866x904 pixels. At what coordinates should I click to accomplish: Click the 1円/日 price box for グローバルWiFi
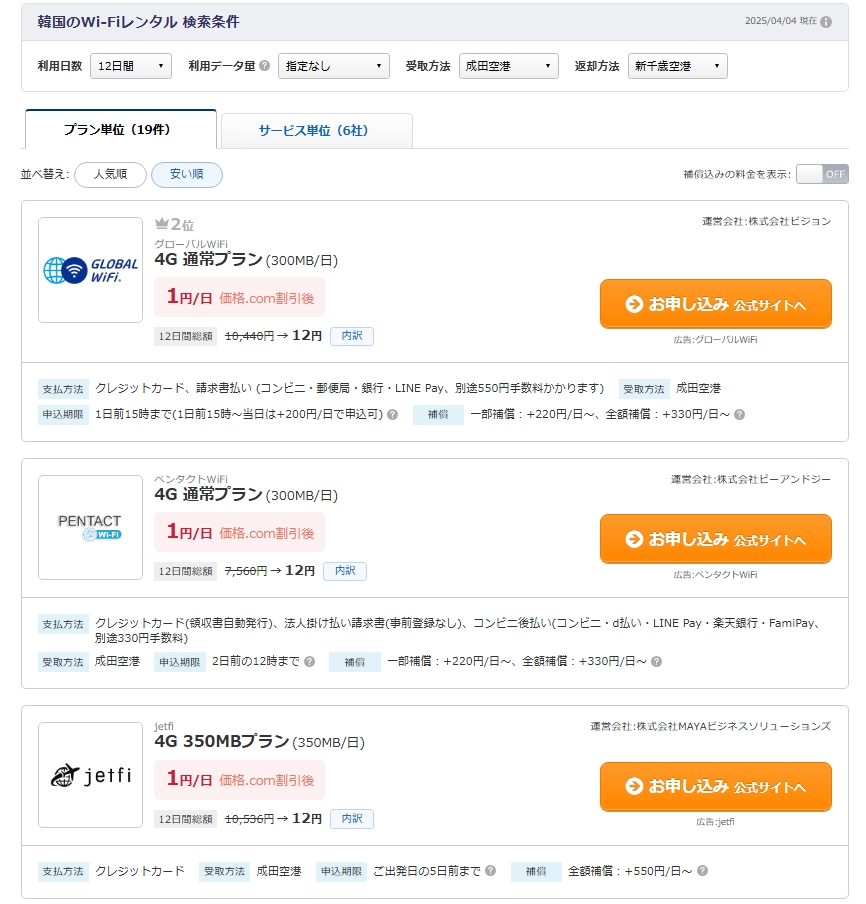tap(239, 297)
